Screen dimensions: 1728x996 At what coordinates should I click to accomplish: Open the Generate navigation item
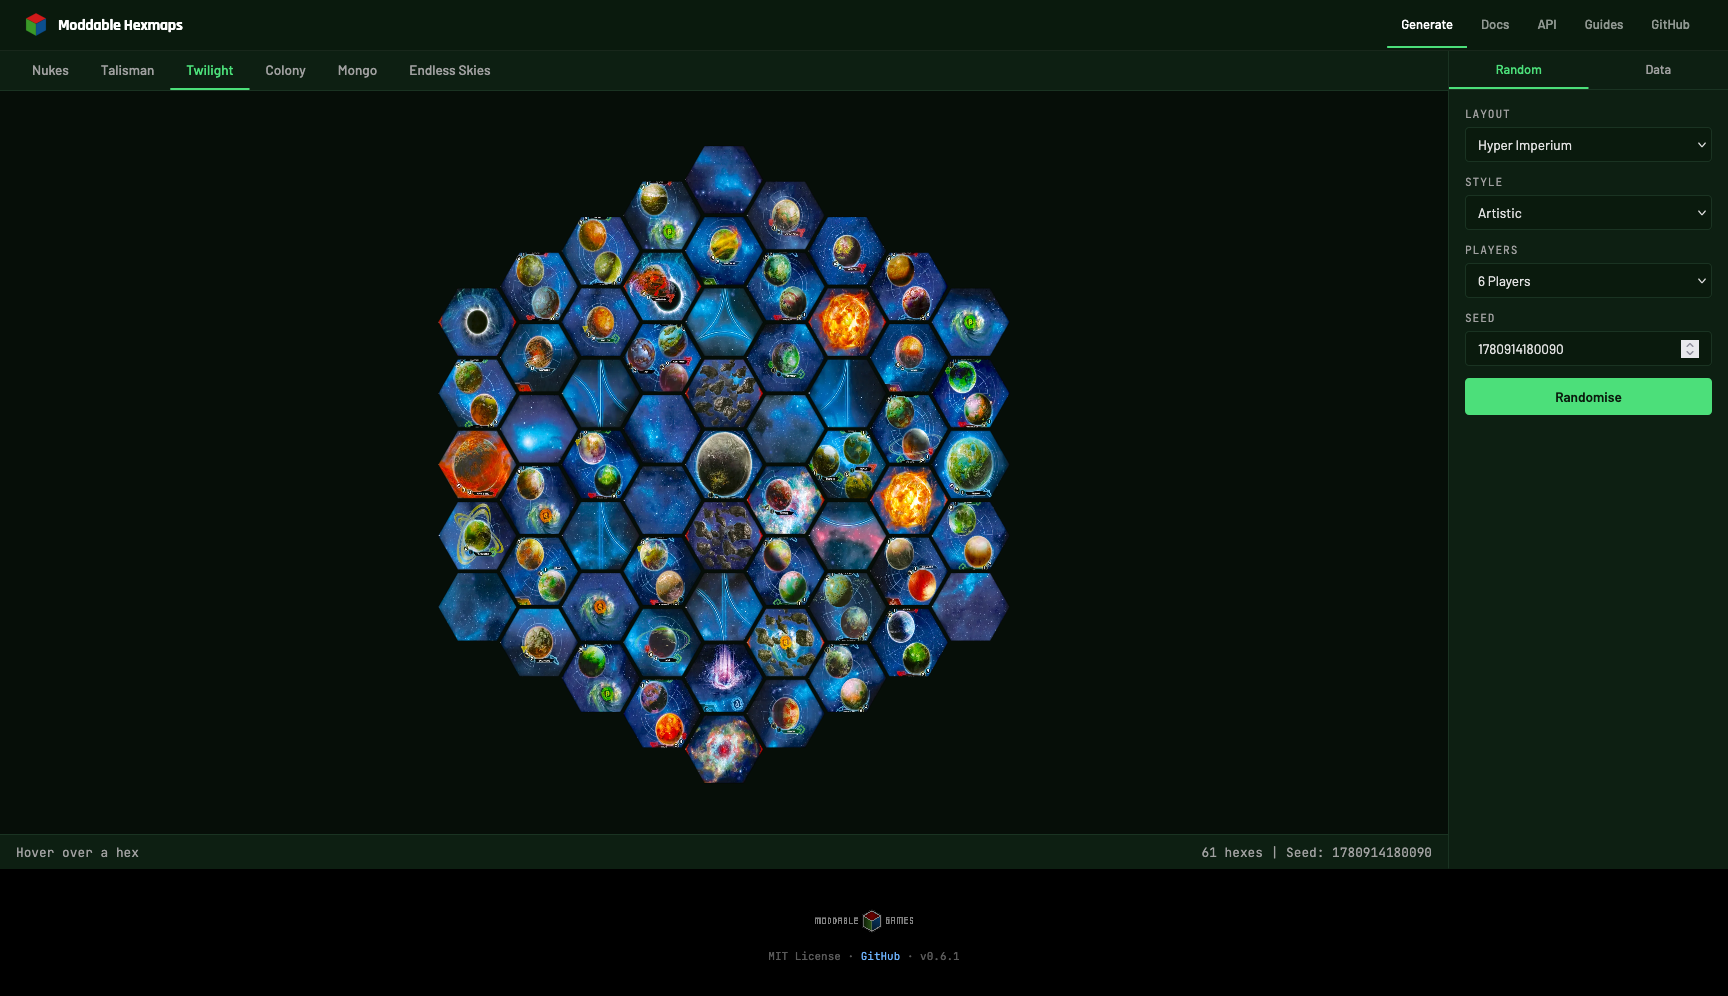pyautogui.click(x=1427, y=25)
